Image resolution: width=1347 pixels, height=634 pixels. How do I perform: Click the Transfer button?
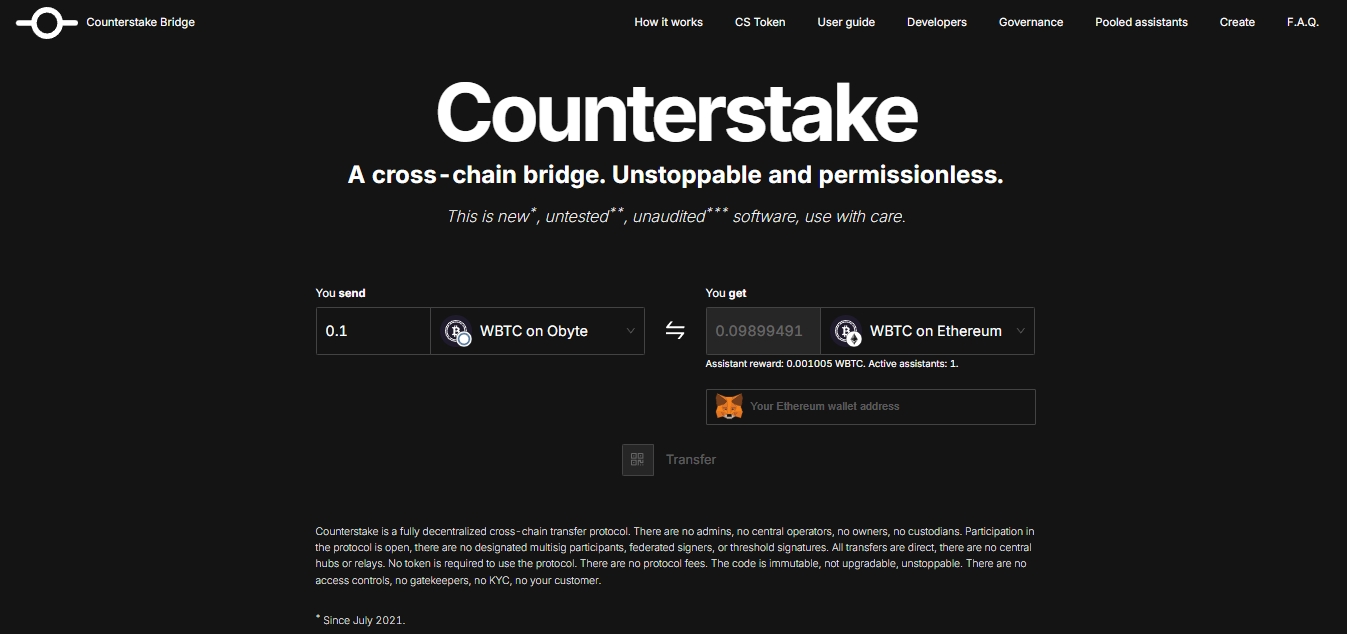[x=691, y=460]
